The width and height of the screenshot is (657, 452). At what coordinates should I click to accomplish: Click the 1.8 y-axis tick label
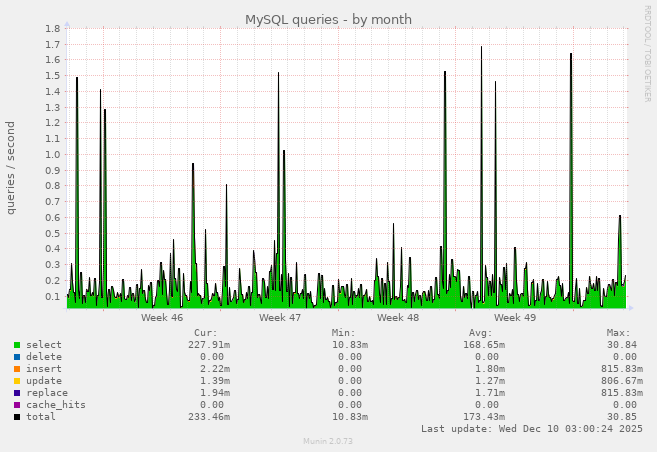53,28
